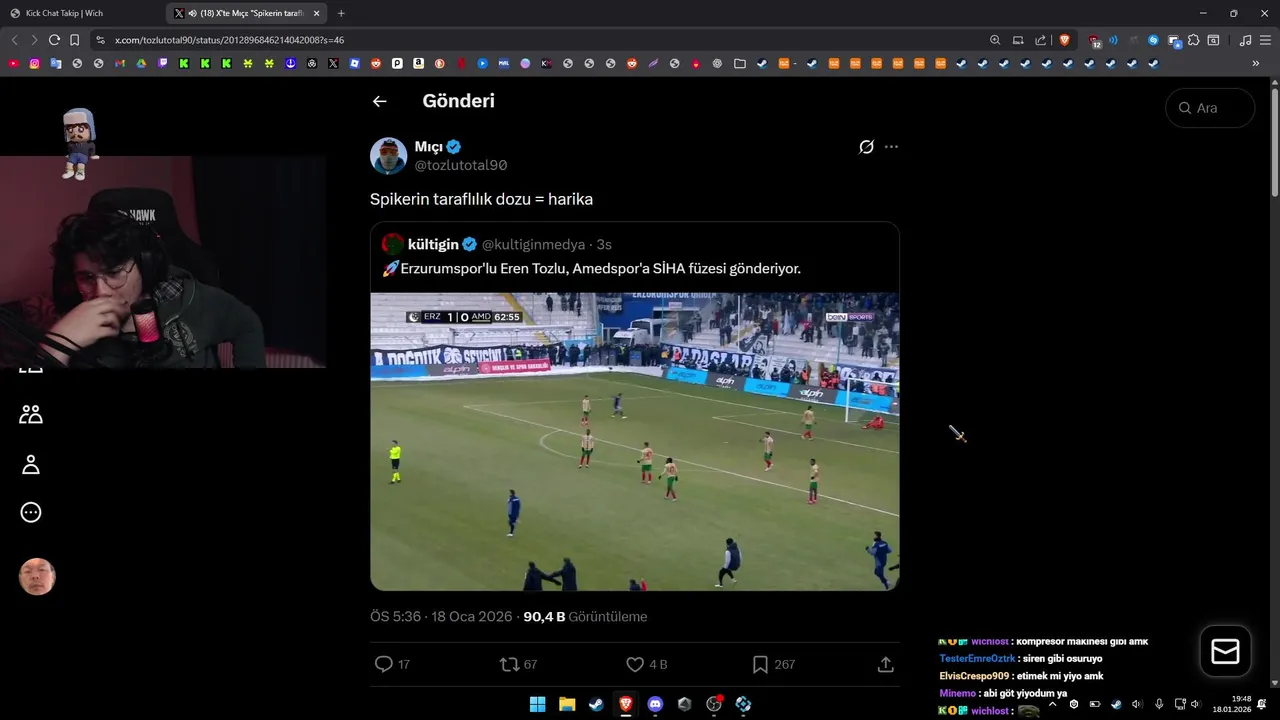The height and width of the screenshot is (720, 1280).
Task: Open the ElvisCrespo909 chat username
Action: (974, 676)
